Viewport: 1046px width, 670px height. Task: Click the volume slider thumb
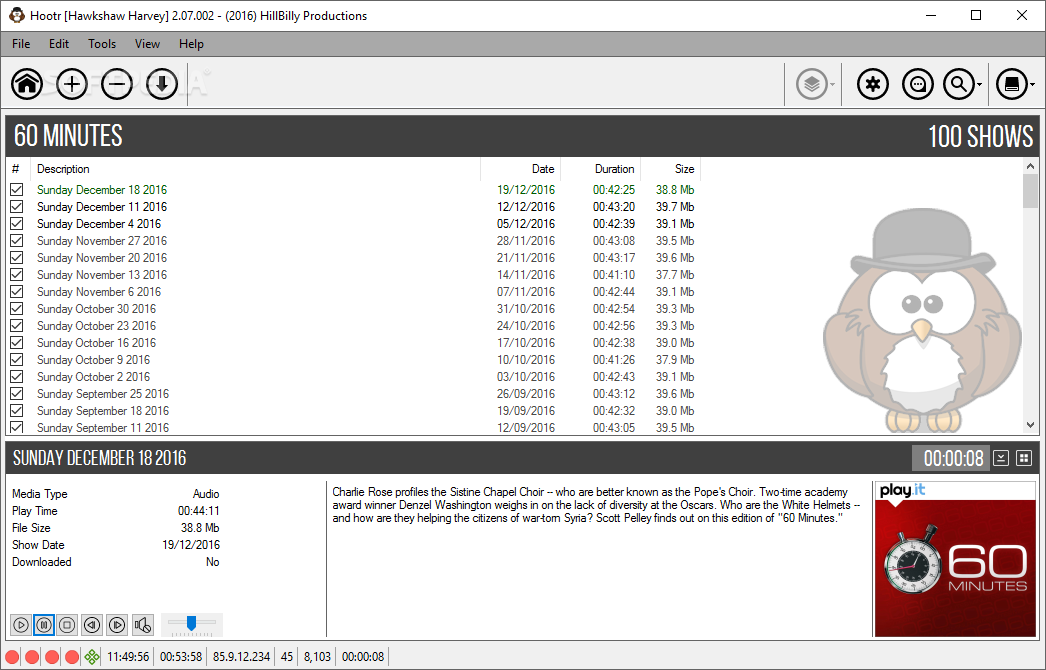191,623
